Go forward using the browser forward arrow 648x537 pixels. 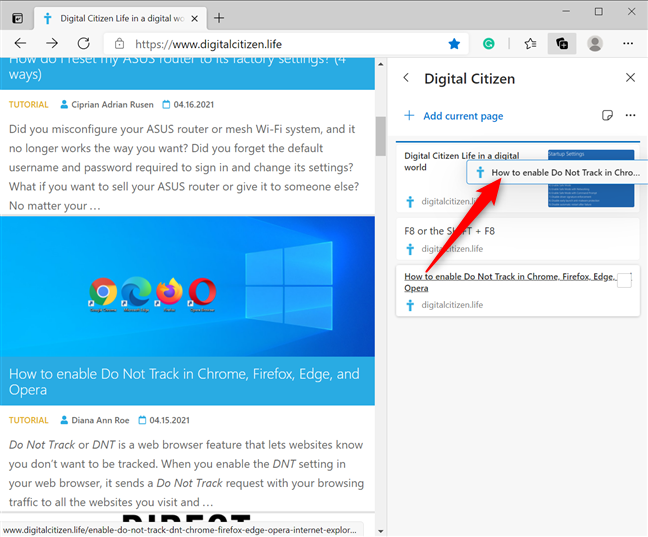click(x=52, y=43)
